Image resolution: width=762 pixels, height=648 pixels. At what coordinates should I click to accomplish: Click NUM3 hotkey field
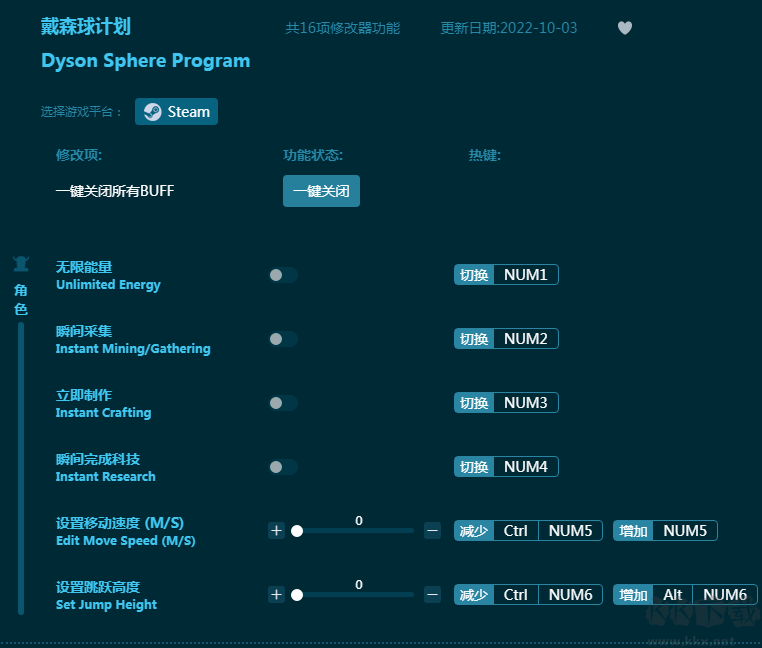tap(526, 403)
